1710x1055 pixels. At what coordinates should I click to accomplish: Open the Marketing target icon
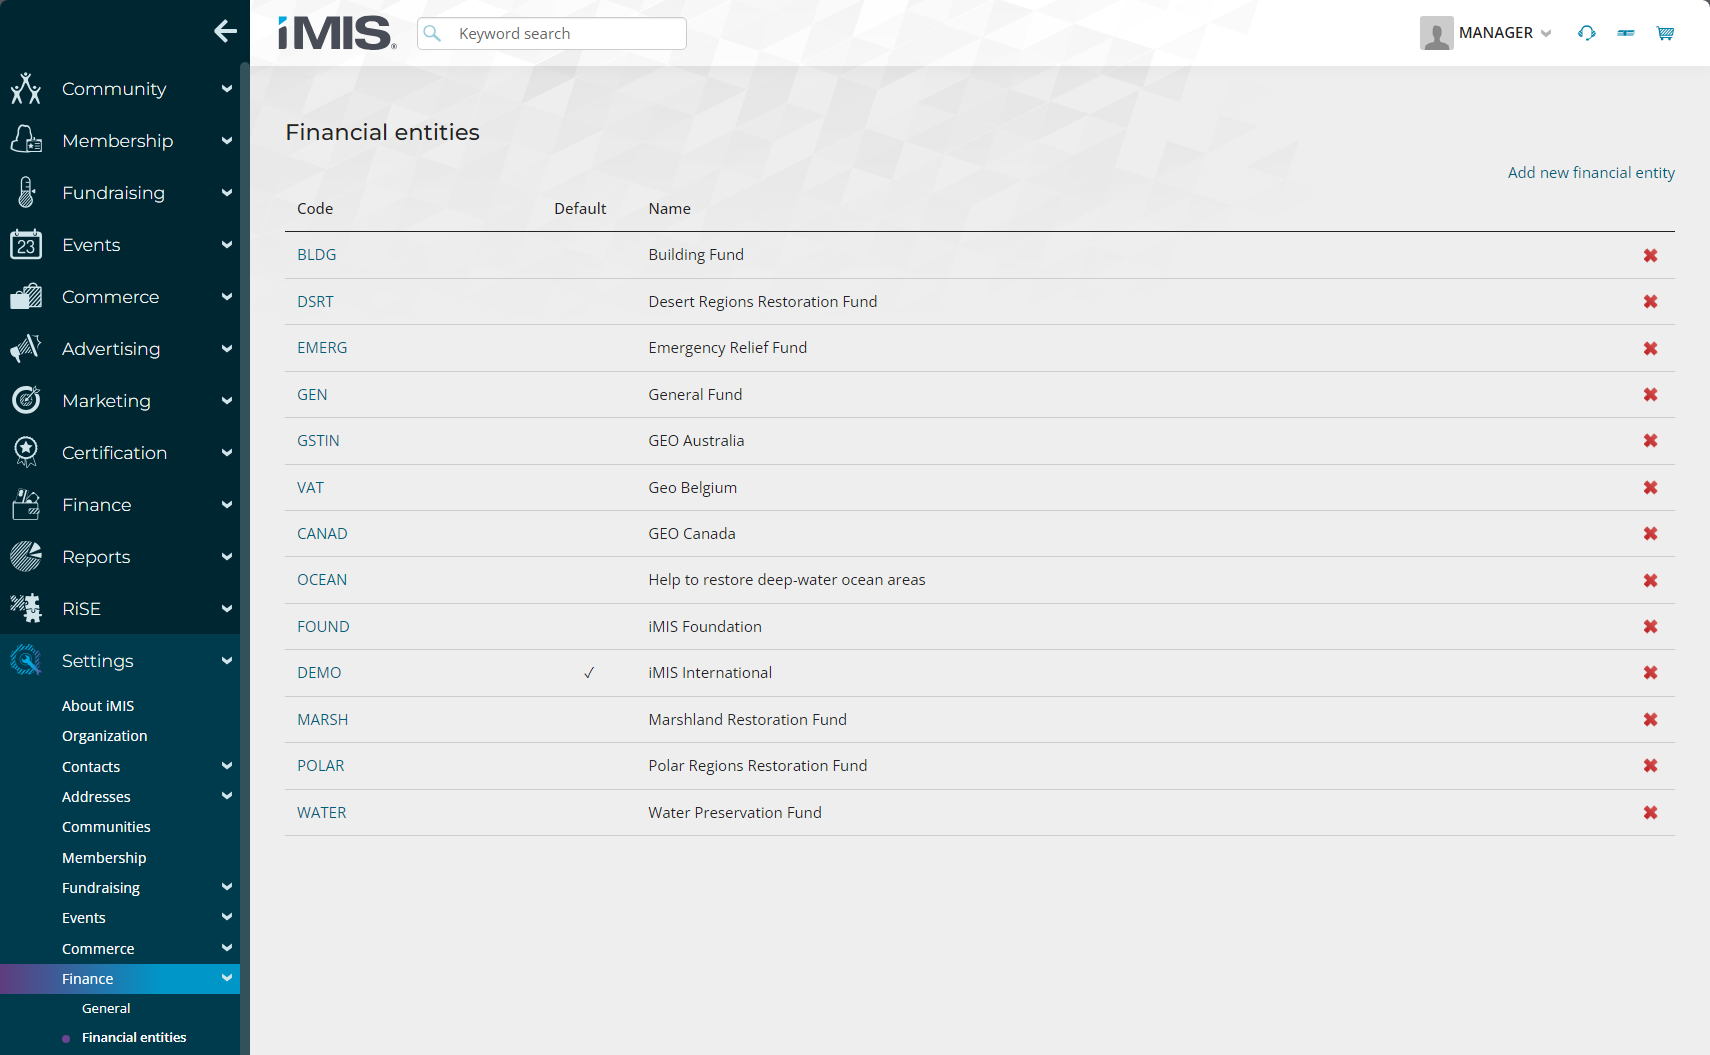pyautogui.click(x=26, y=400)
